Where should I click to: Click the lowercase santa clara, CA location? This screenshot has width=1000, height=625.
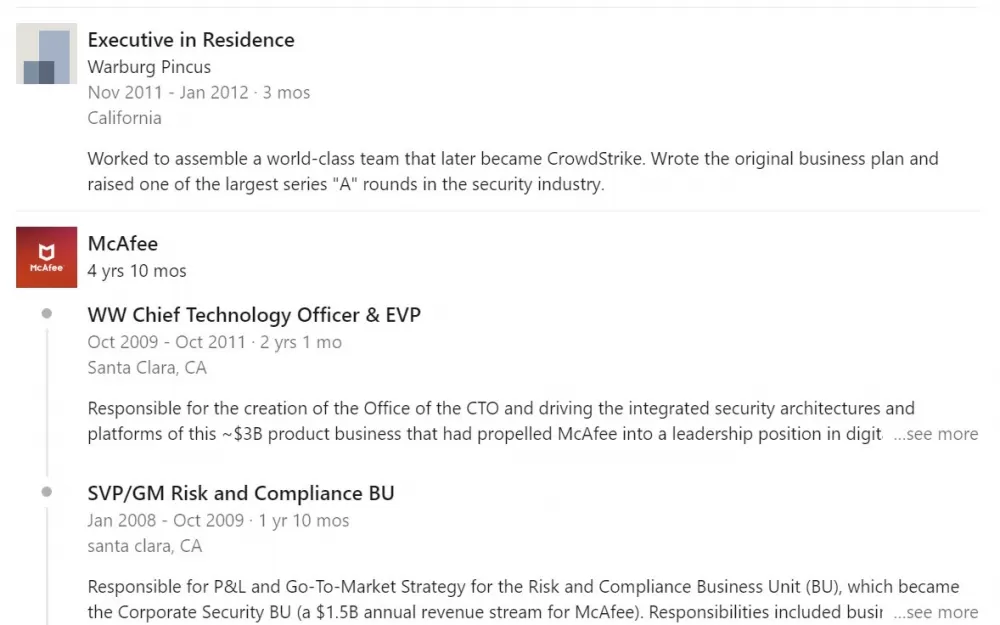tap(145, 546)
